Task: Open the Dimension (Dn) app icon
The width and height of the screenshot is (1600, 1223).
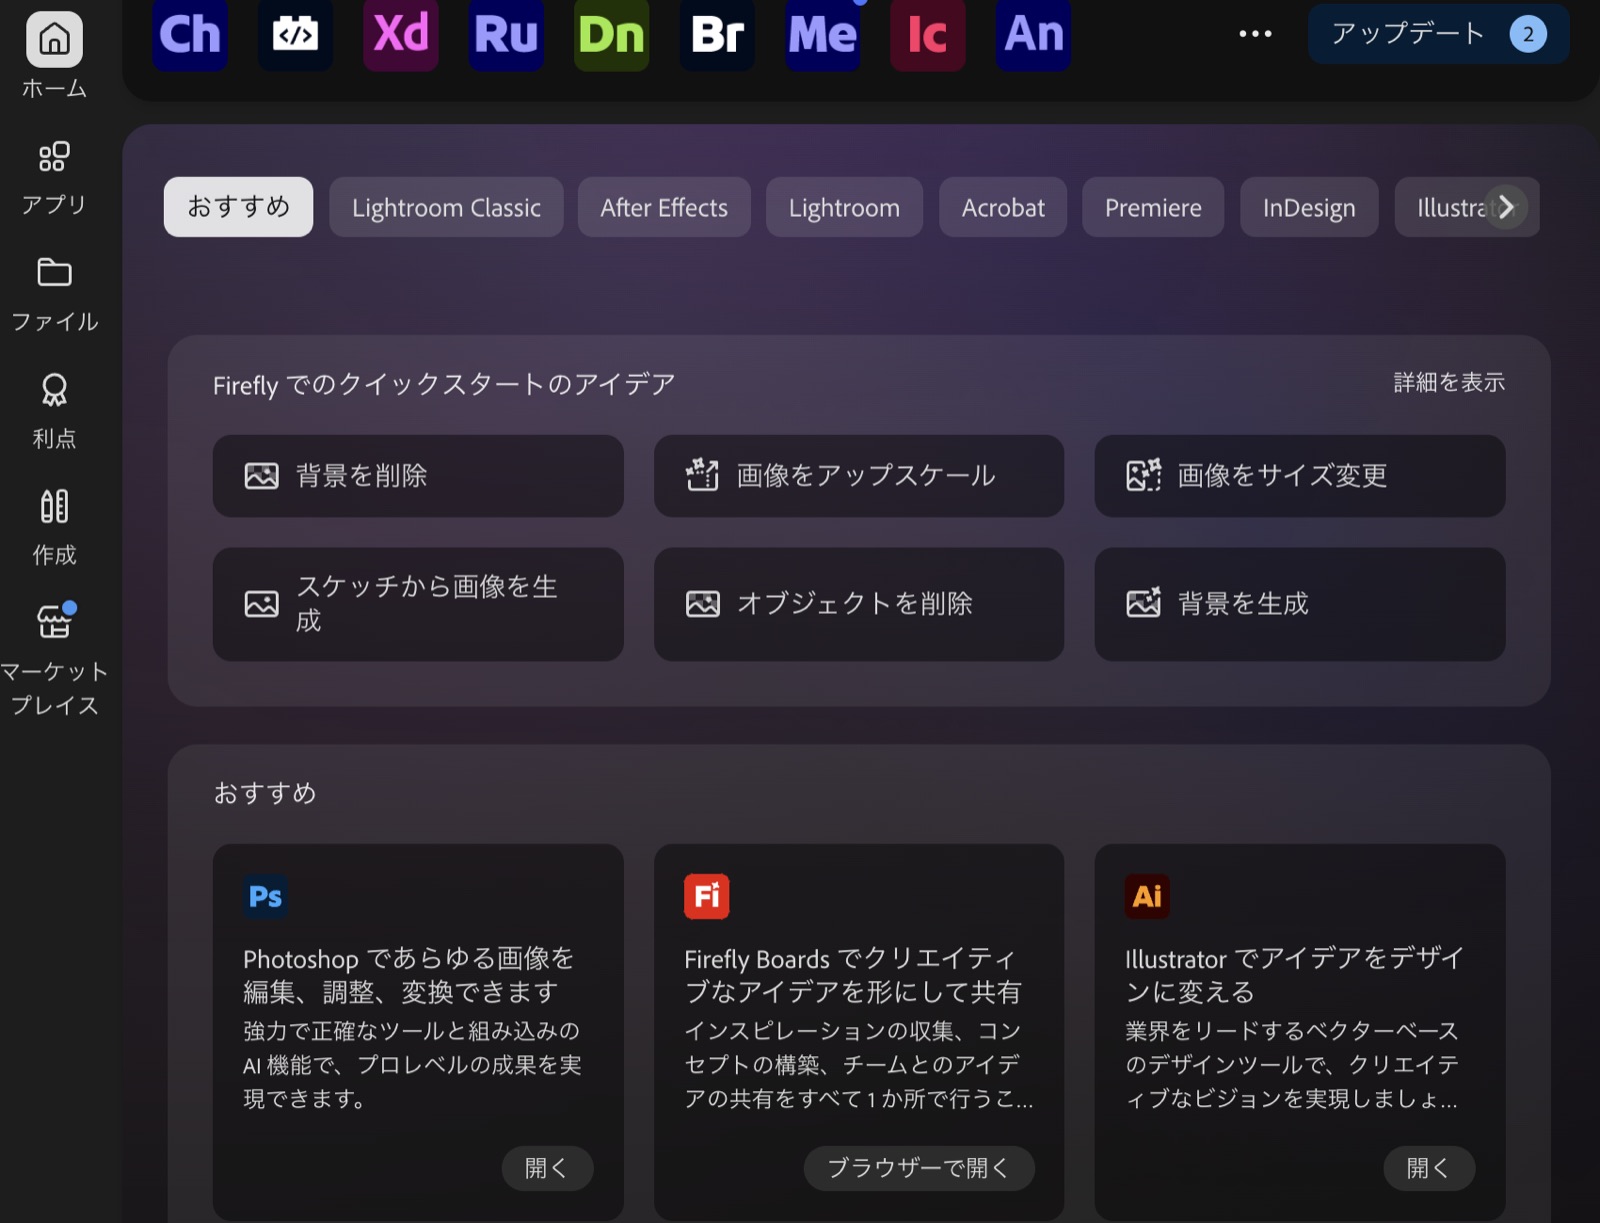Action: pos(612,34)
